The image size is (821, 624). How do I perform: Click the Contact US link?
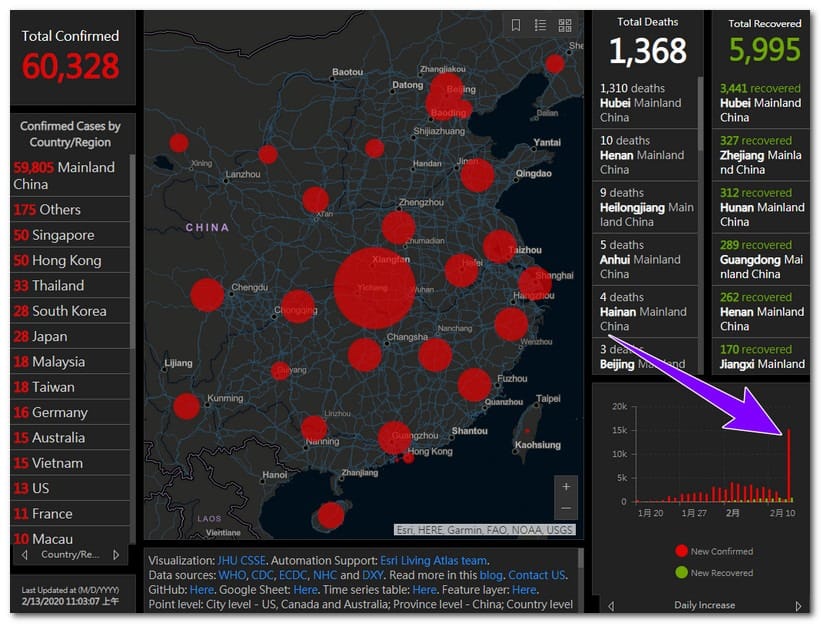point(537,575)
